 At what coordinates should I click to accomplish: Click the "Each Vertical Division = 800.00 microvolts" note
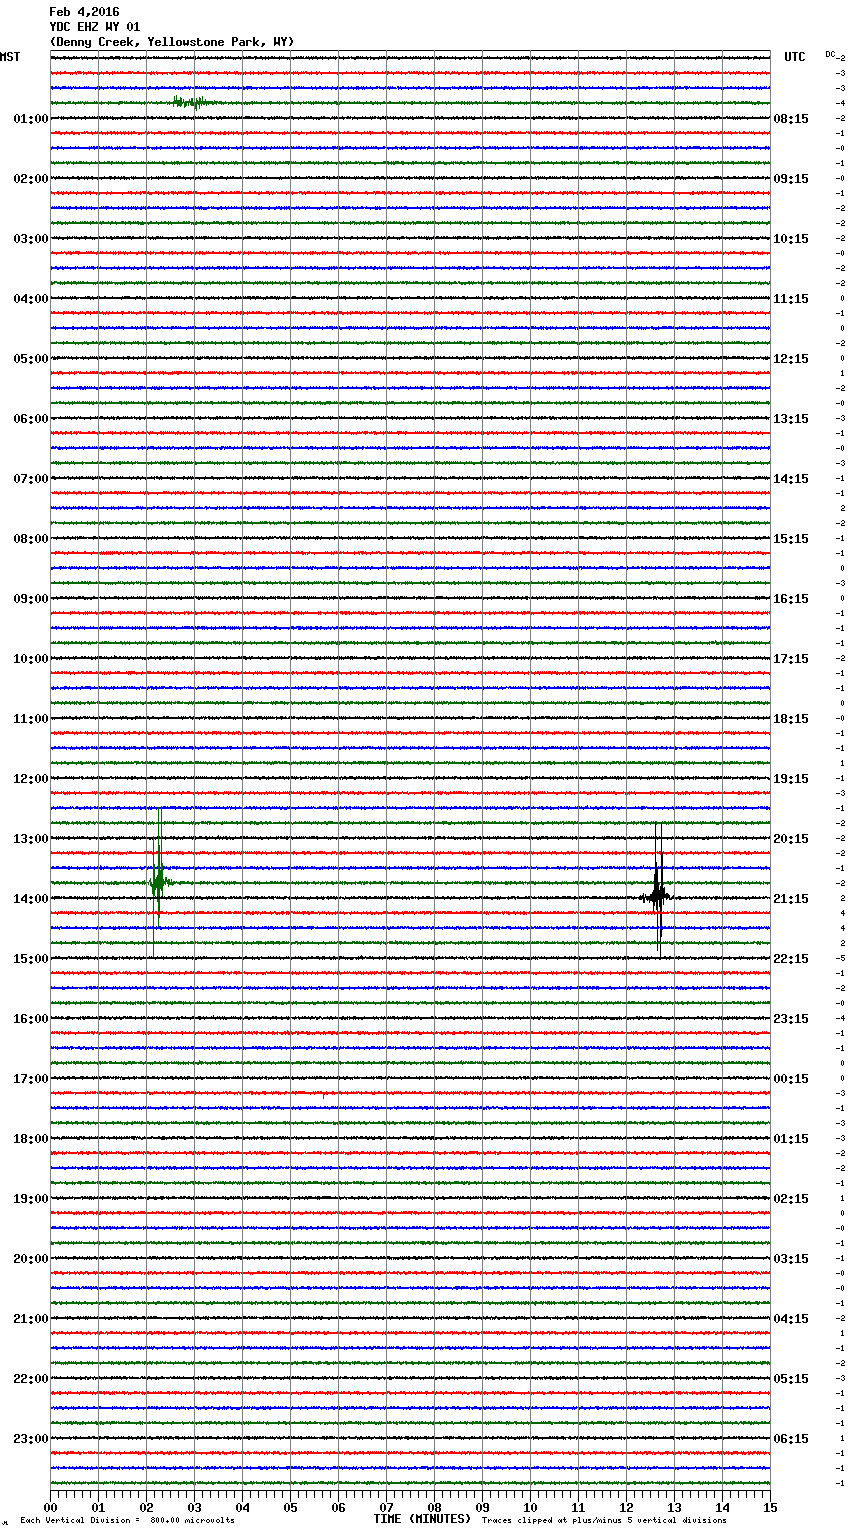click(x=127, y=1520)
